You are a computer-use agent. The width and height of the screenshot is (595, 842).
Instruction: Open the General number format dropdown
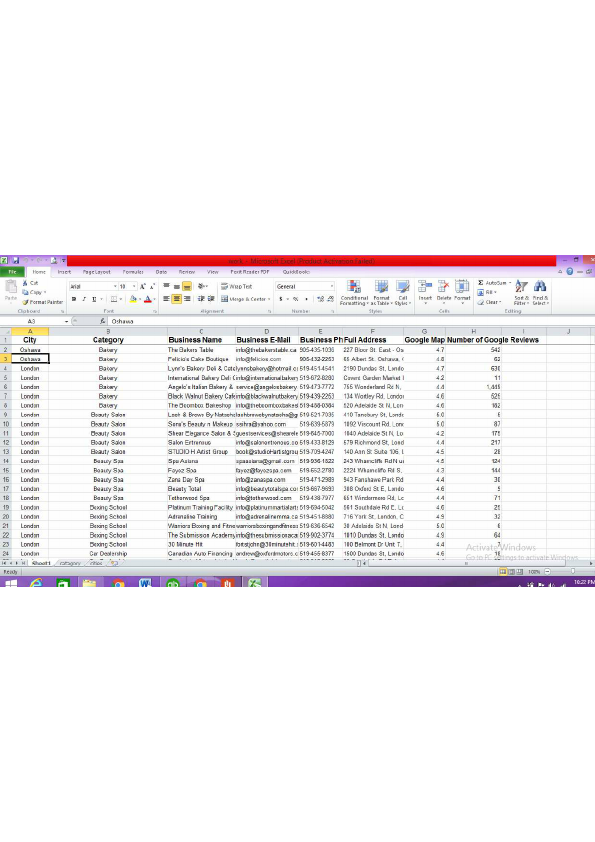pos(331,286)
